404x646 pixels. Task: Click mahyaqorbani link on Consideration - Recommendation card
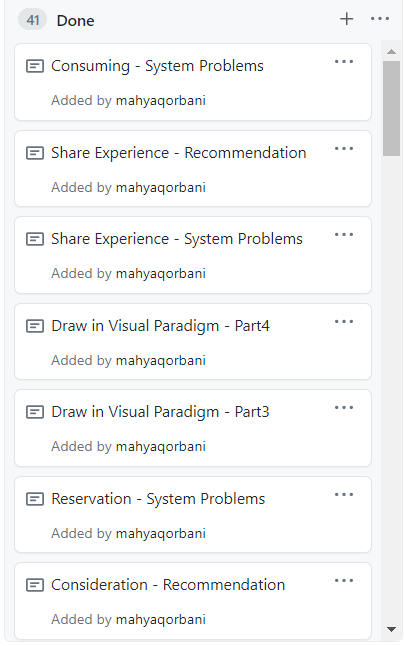[161, 619]
